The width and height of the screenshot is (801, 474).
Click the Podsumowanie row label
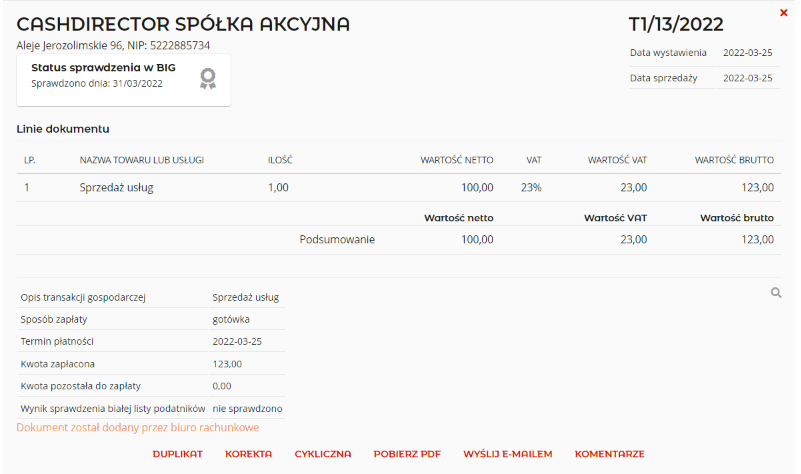pos(337,240)
